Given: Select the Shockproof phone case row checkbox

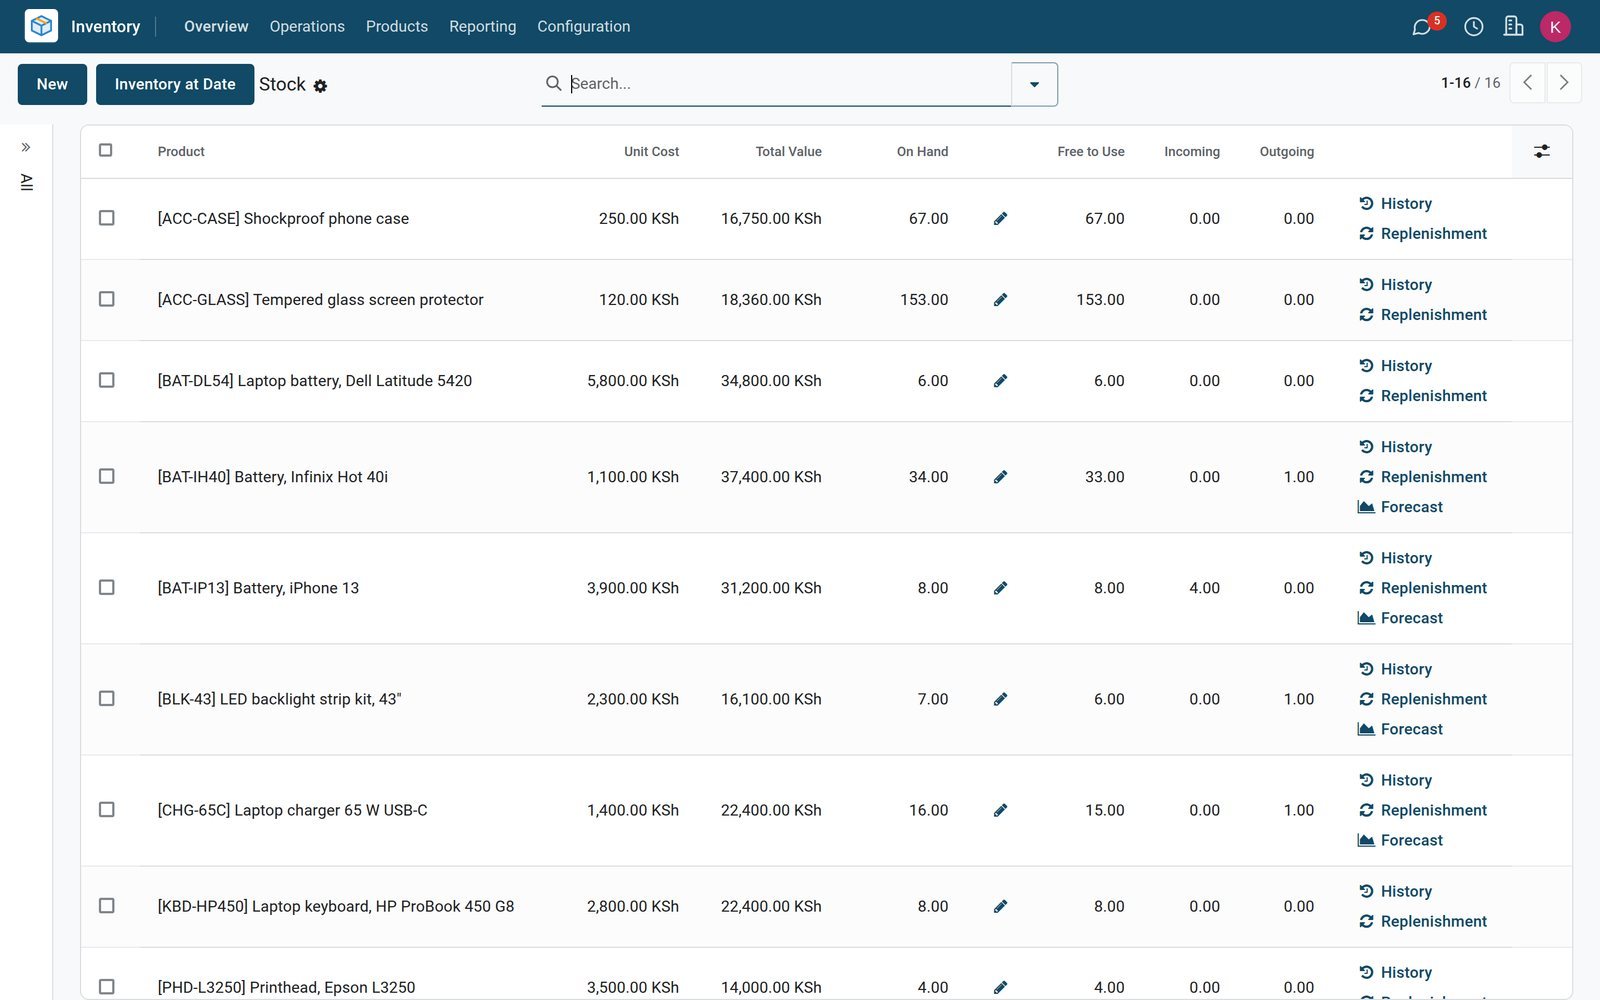Looking at the screenshot, I should point(107,218).
